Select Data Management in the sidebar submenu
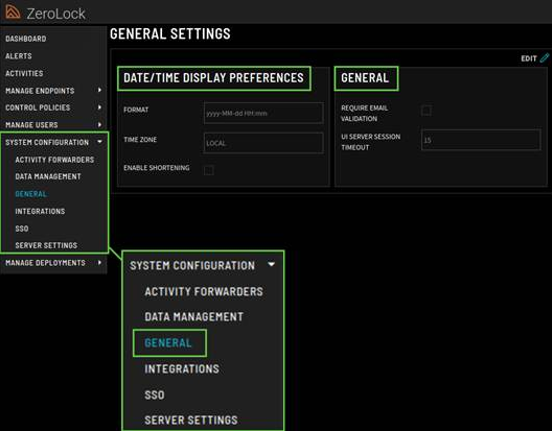Viewport: 552px width, 431px height. pos(48,176)
